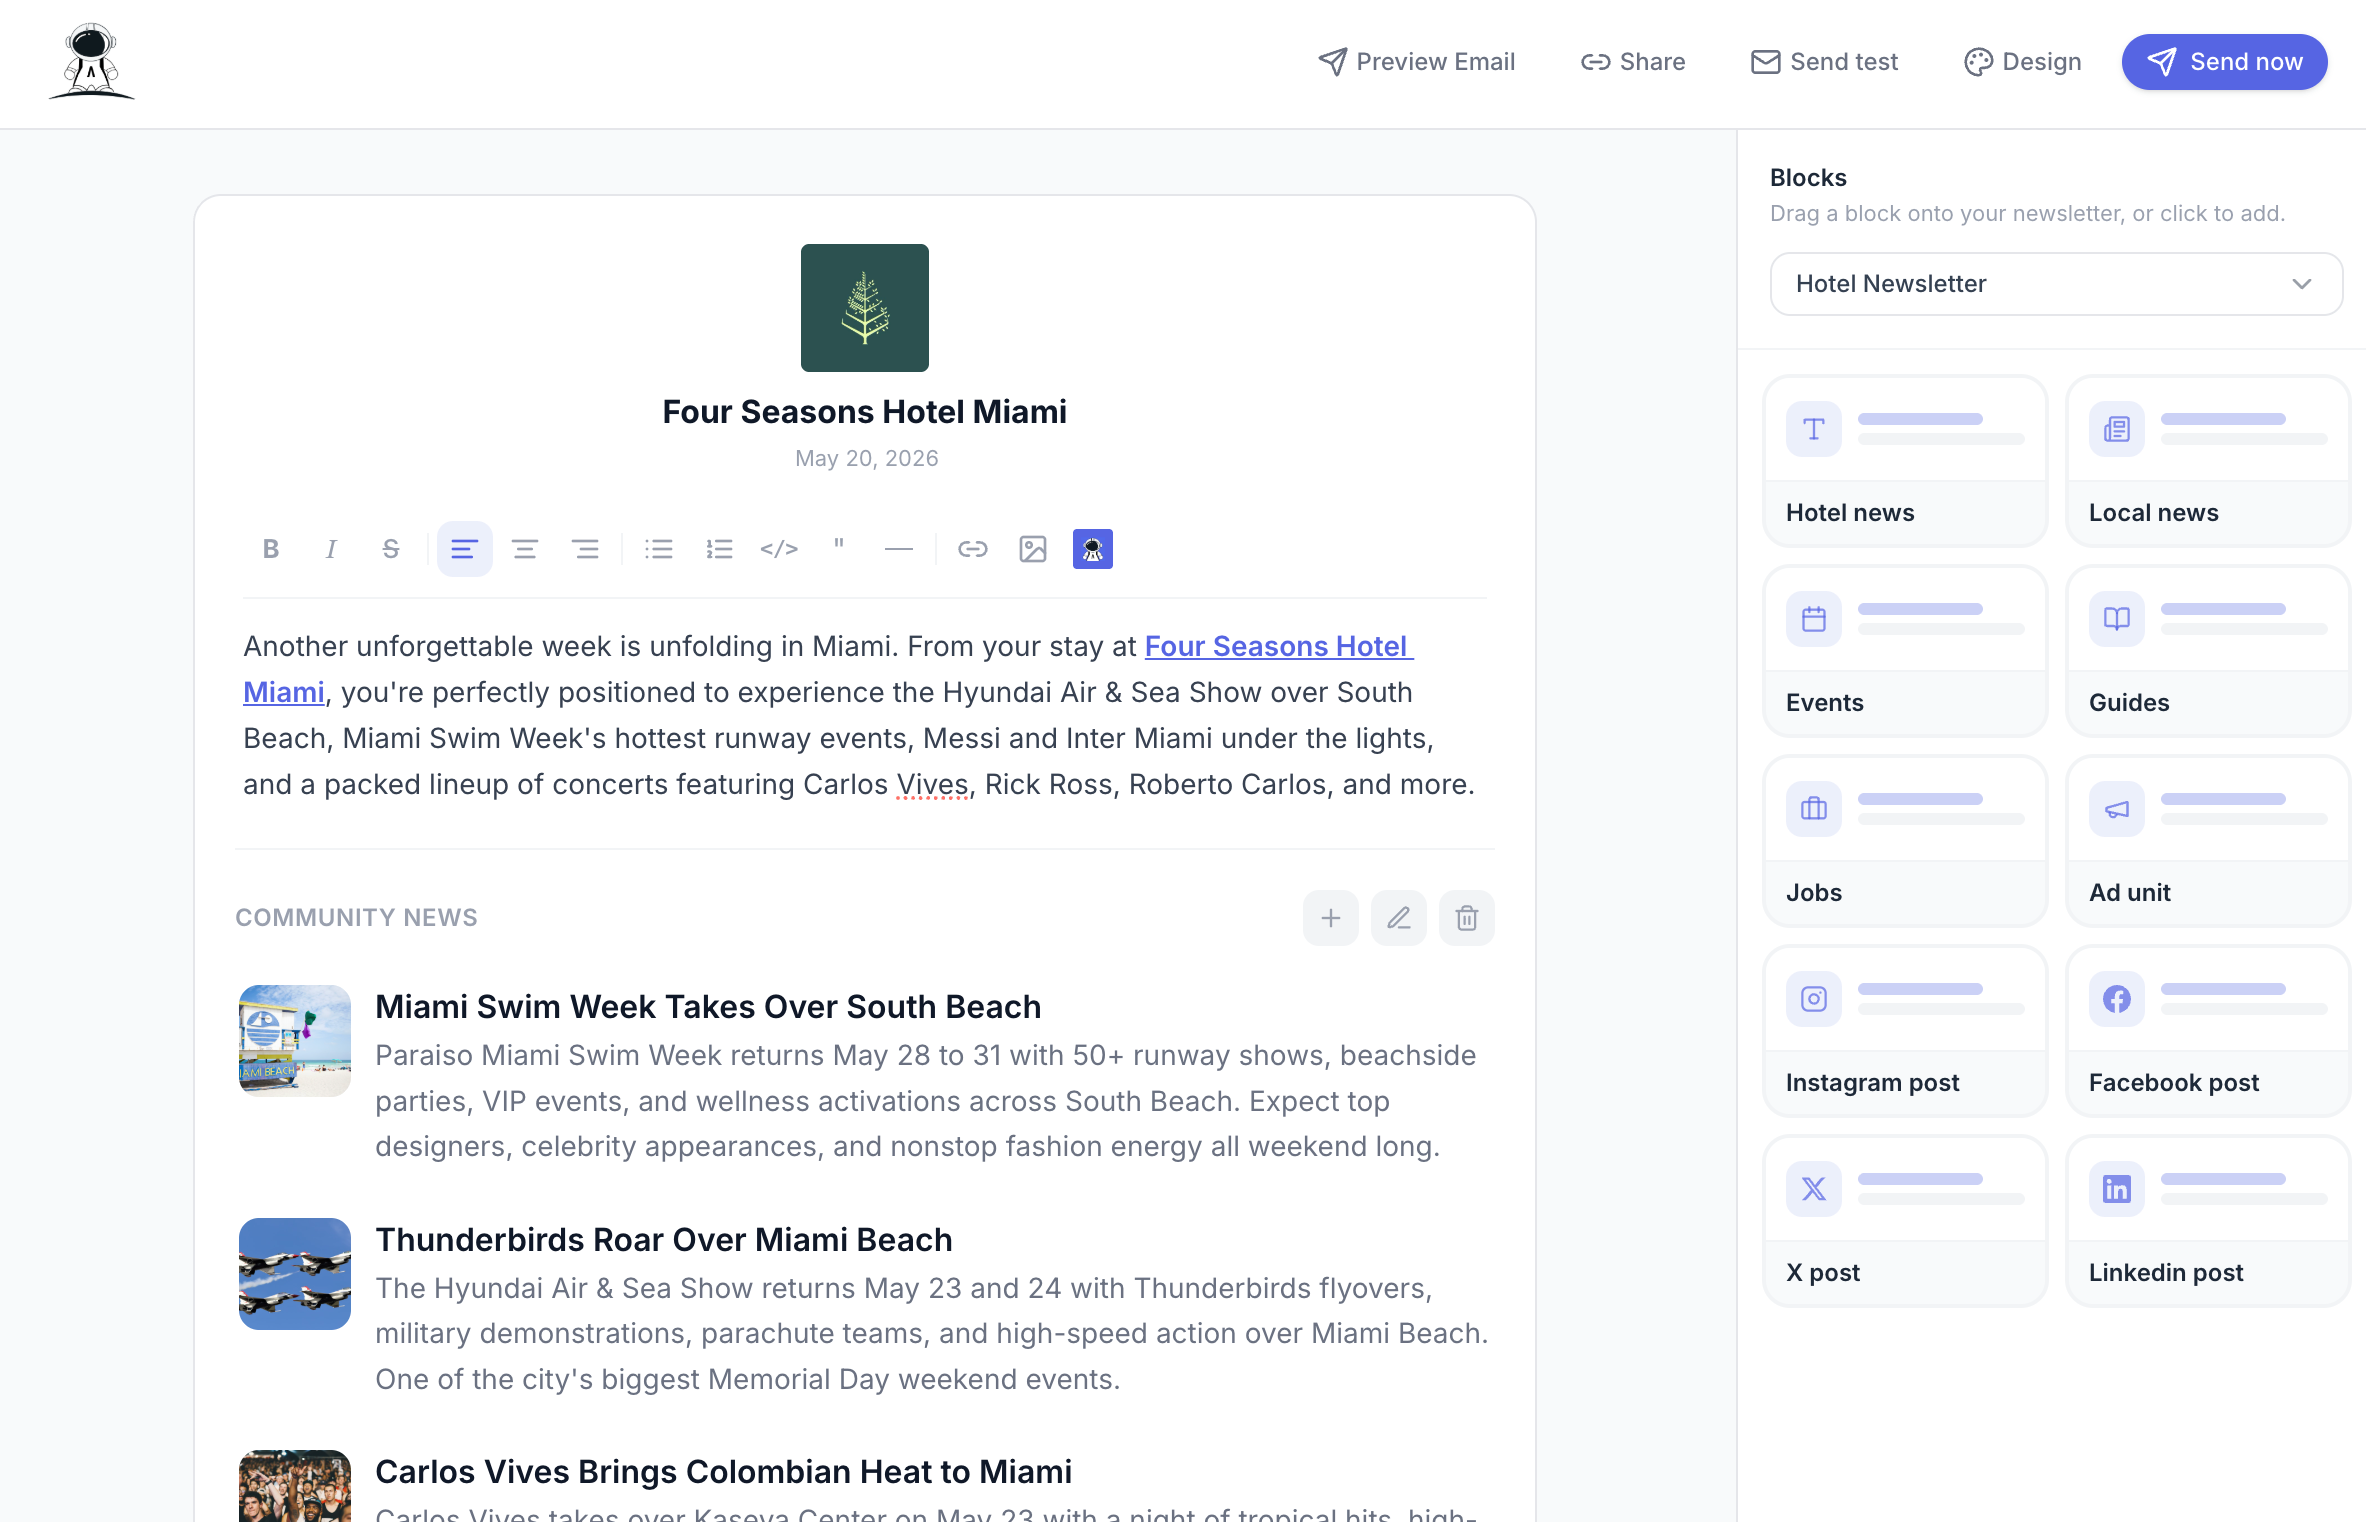Insert a code block
The image size is (2366, 1522).
click(779, 549)
